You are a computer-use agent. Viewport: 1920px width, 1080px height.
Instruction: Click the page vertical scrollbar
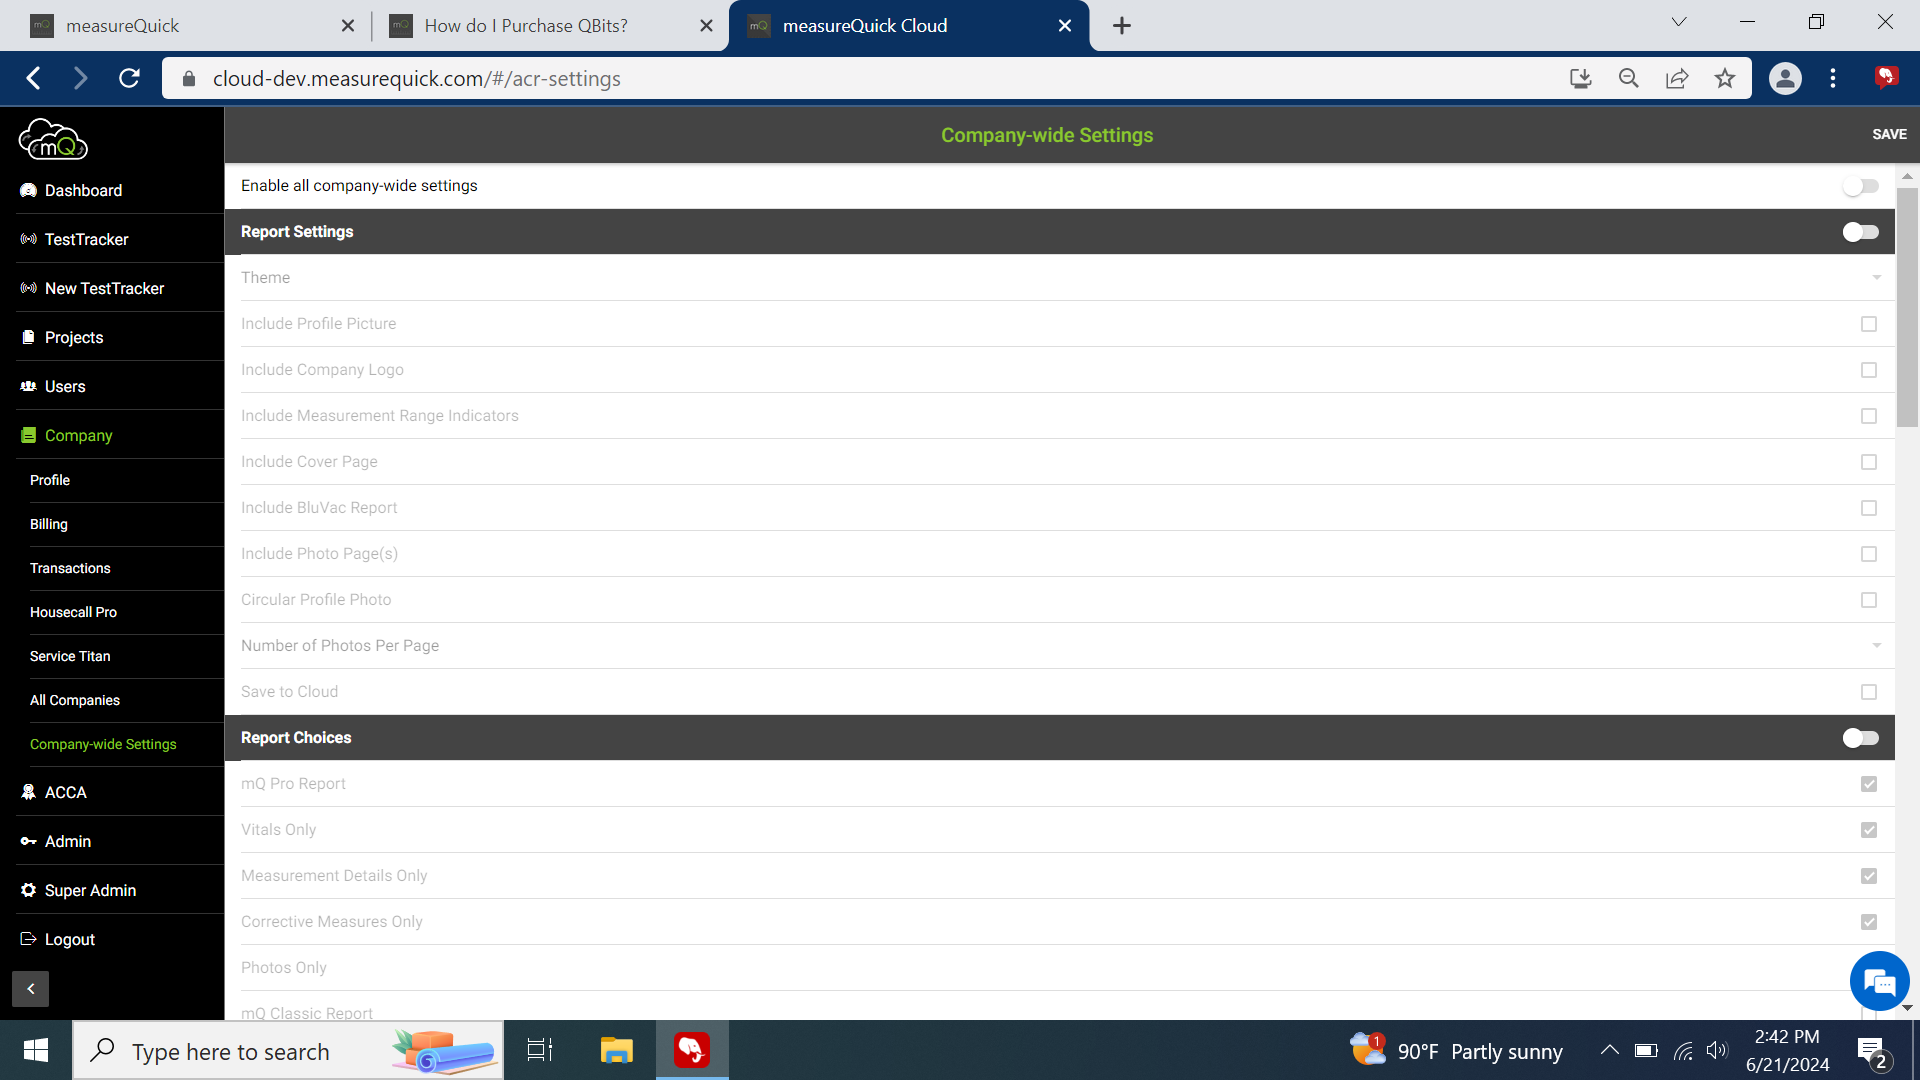click(x=1907, y=307)
